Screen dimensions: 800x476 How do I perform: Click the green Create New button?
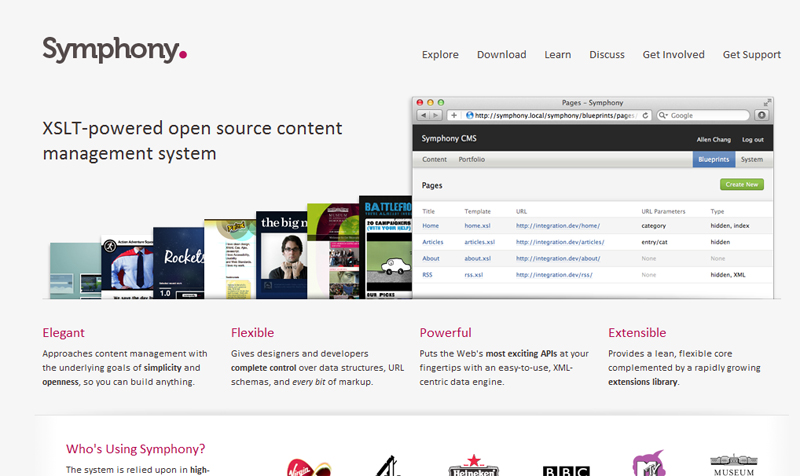741,185
